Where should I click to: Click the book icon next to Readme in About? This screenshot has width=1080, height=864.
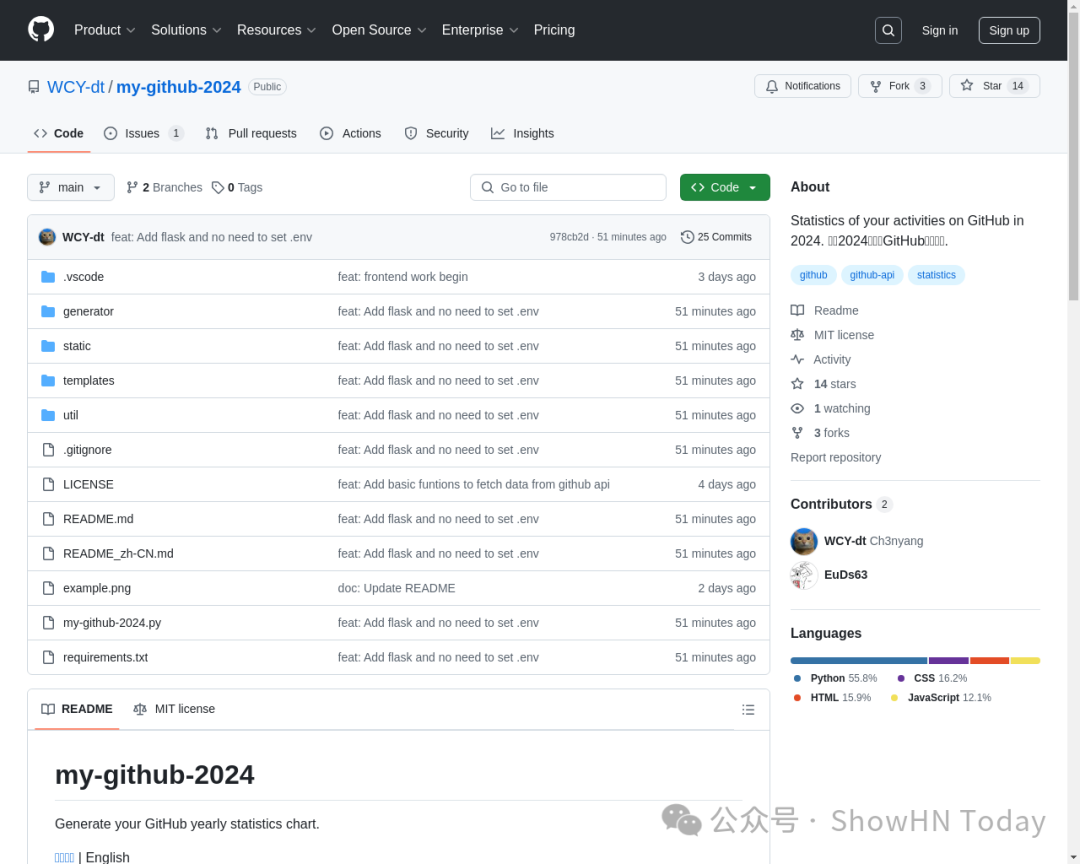797,311
